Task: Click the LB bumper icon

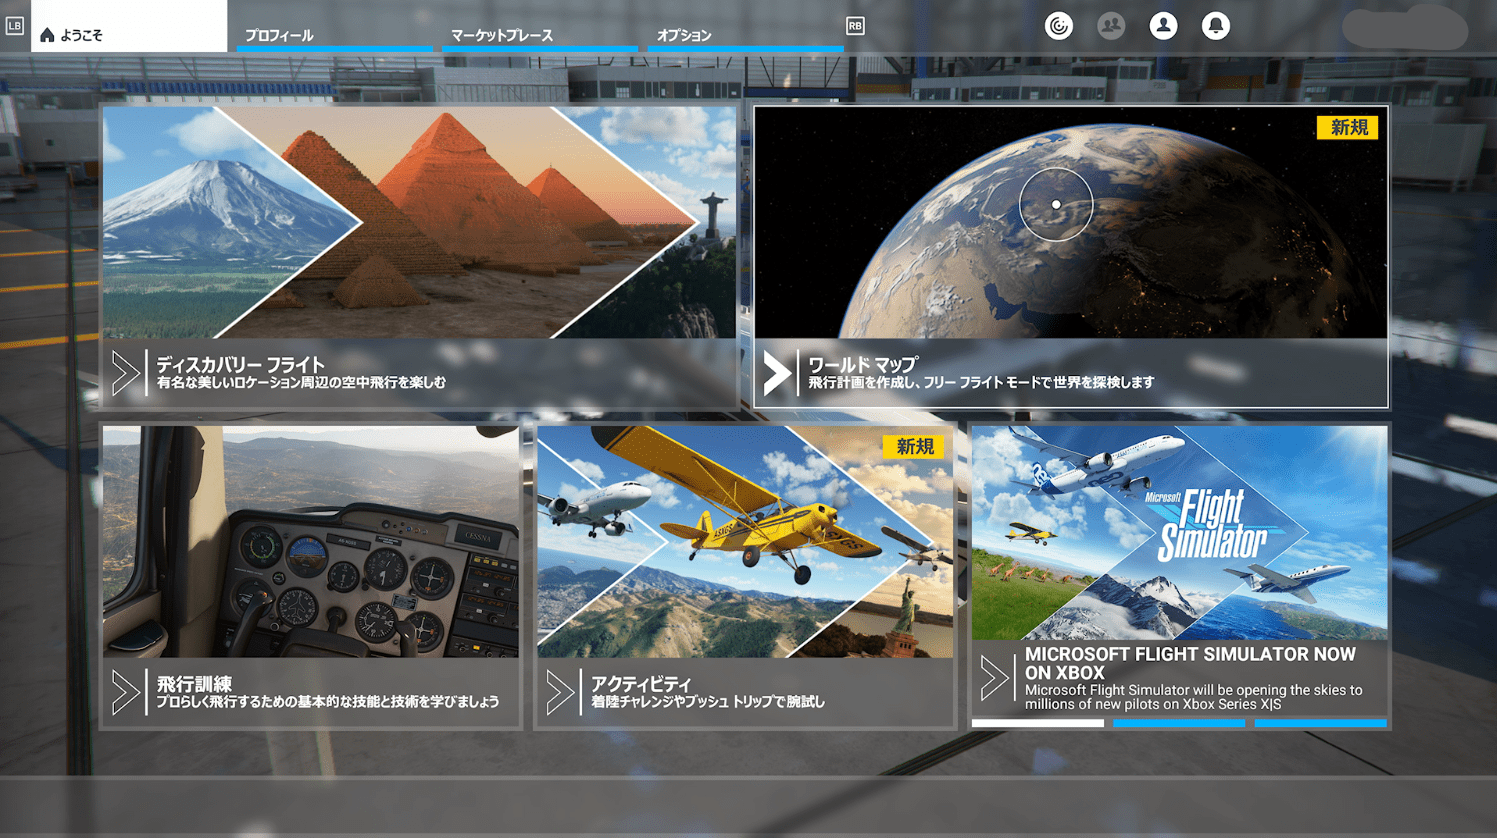Action: (x=14, y=26)
